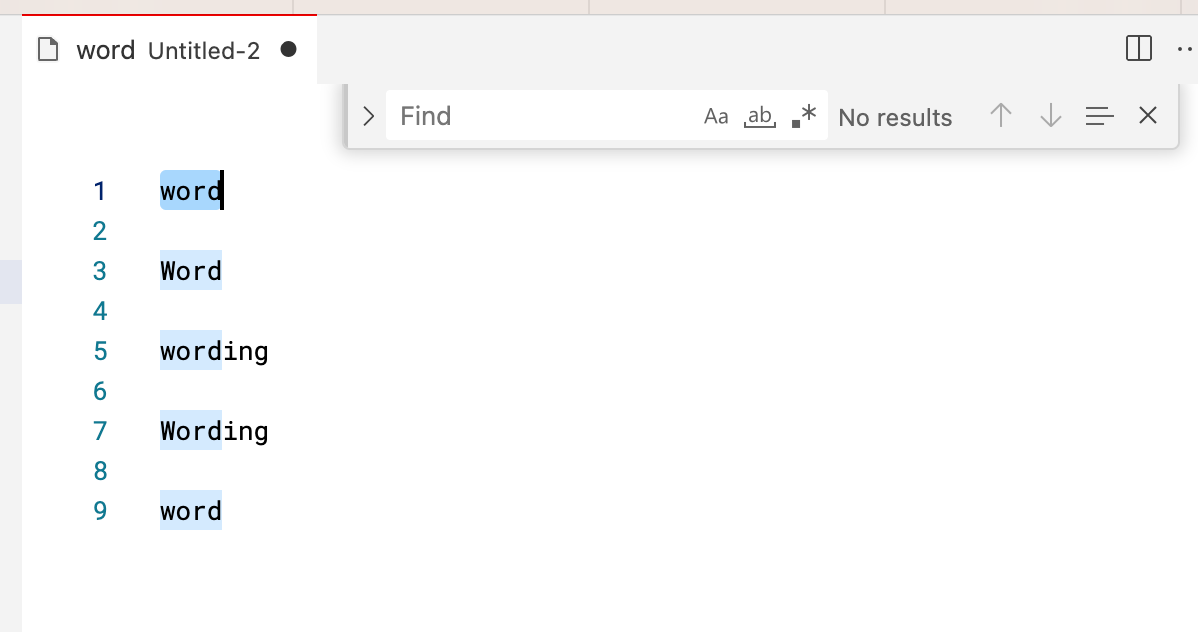Click the Previous Match arrow
1198x632 pixels.
(1000, 116)
